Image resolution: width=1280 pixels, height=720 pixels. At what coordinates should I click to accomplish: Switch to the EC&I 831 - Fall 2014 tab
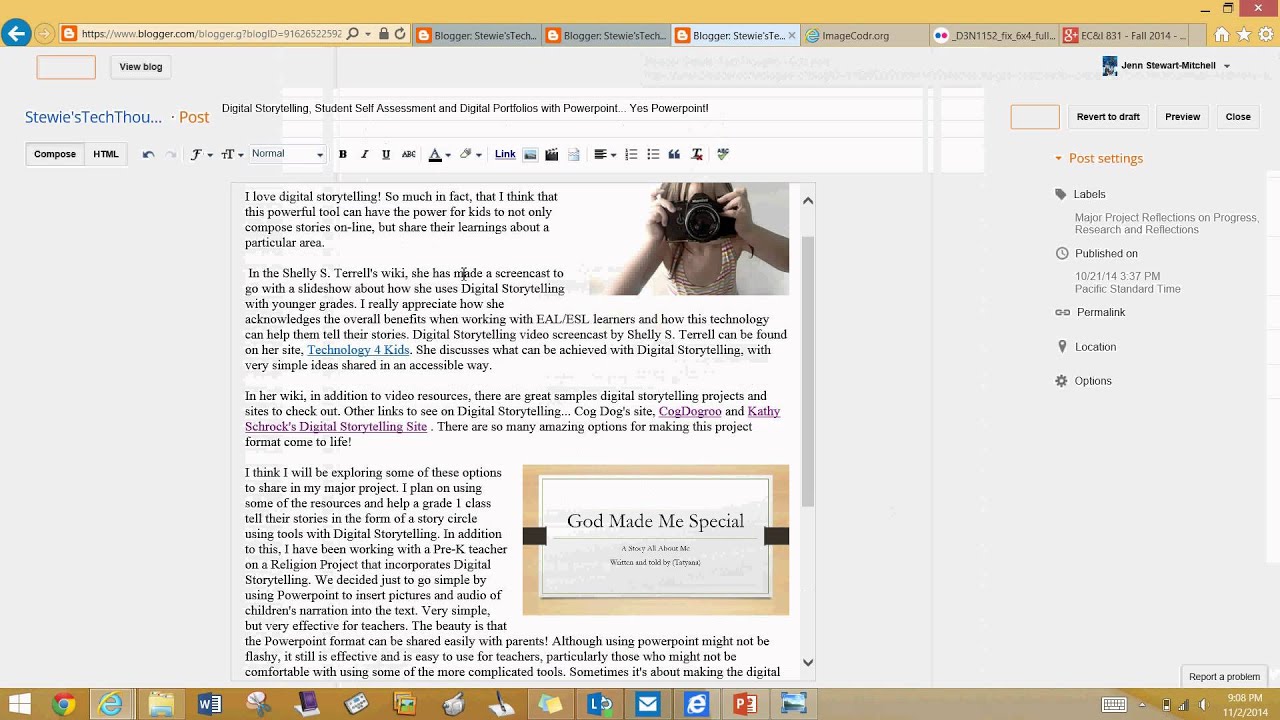[x=1124, y=35]
